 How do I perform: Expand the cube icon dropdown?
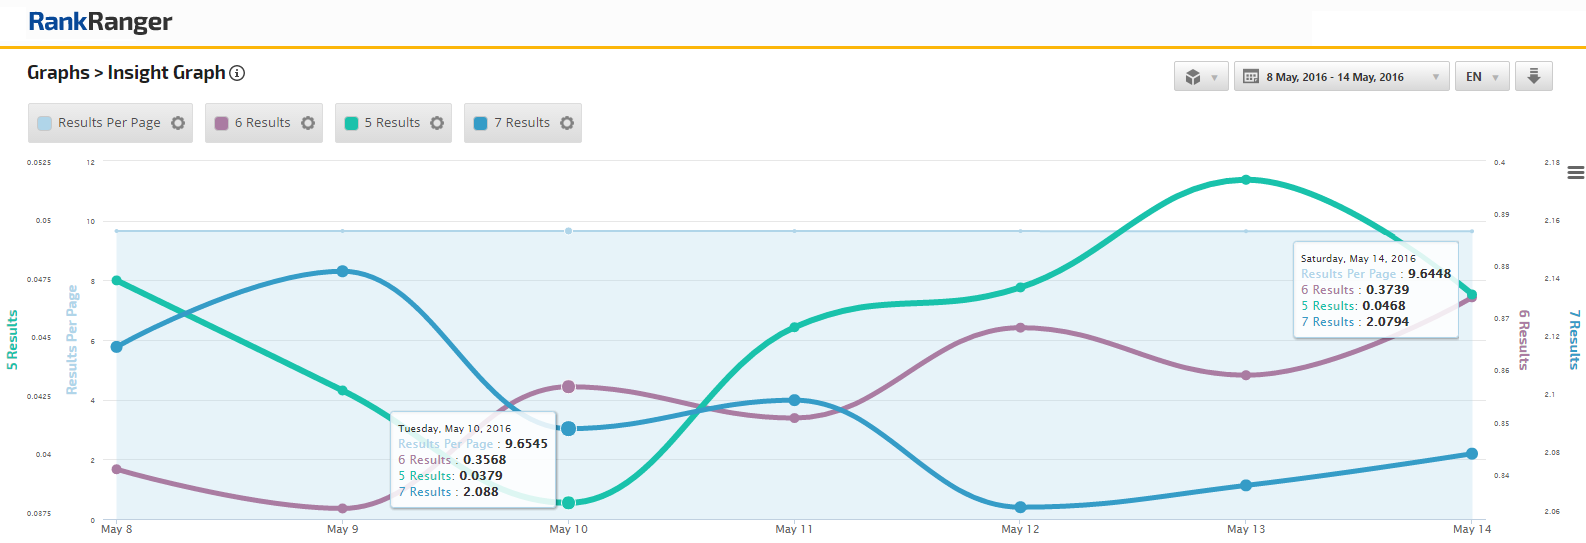point(1200,77)
